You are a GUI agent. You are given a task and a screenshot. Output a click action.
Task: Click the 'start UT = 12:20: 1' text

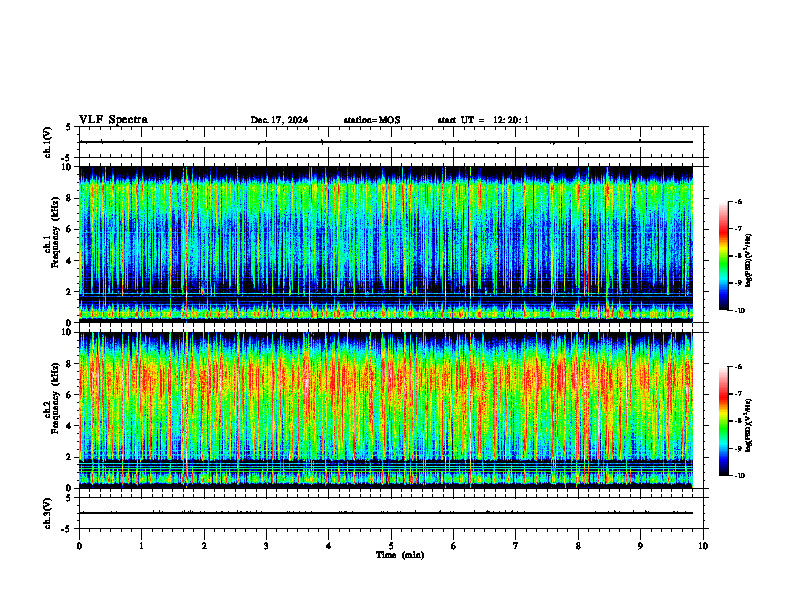tap(483, 120)
